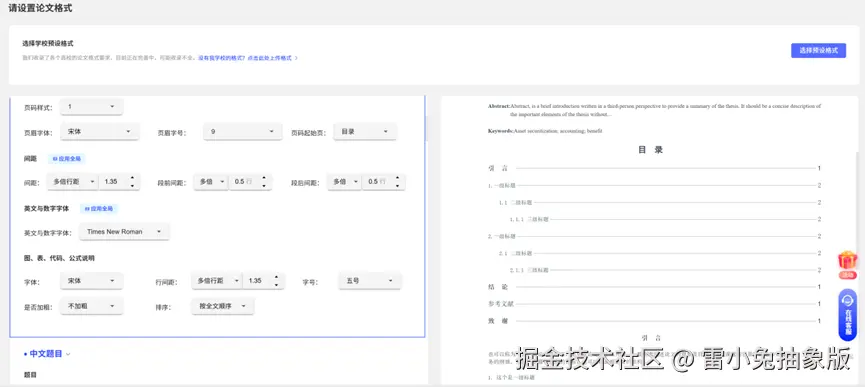Open the 字体 dropdown under 图、表、代码、公式说明

click(91, 281)
